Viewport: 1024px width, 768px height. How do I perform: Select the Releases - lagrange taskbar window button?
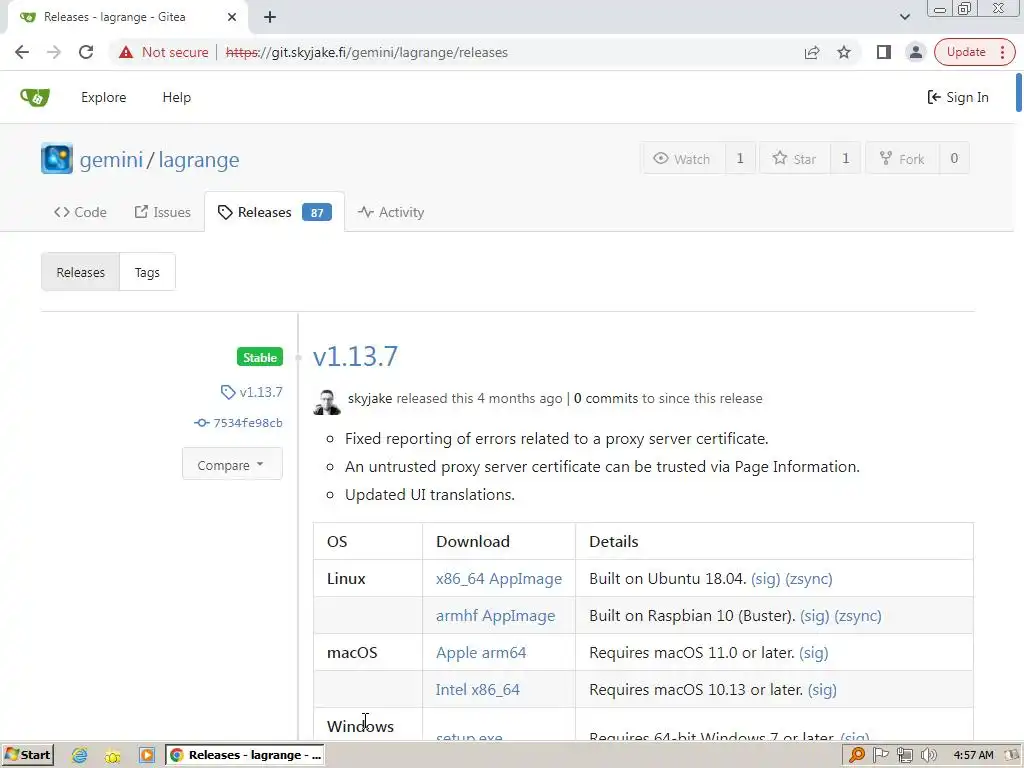246,755
